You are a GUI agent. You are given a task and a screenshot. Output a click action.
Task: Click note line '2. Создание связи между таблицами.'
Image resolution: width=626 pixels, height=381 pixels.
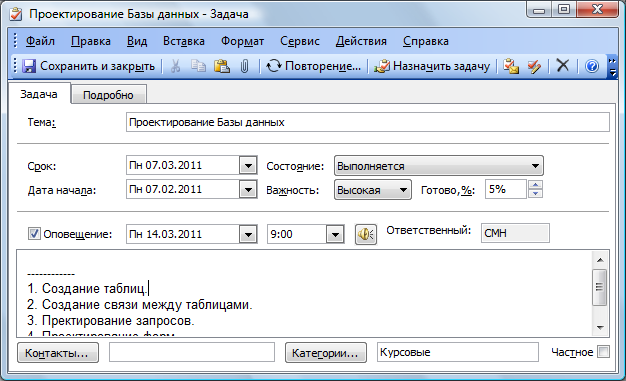coord(140,305)
